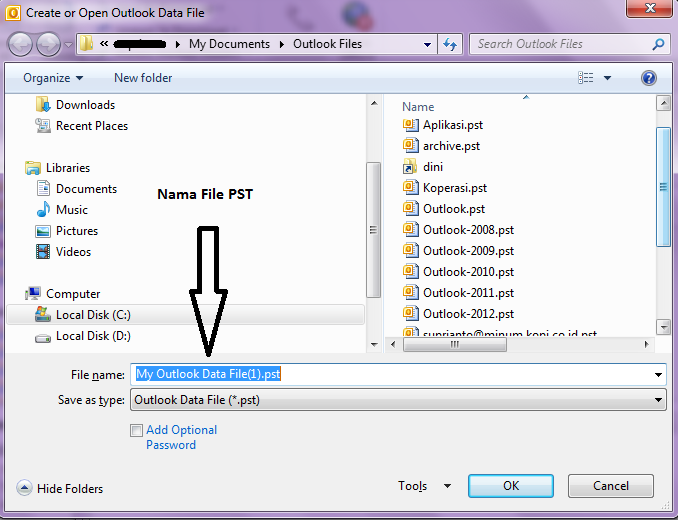Click the Name column header

click(418, 107)
